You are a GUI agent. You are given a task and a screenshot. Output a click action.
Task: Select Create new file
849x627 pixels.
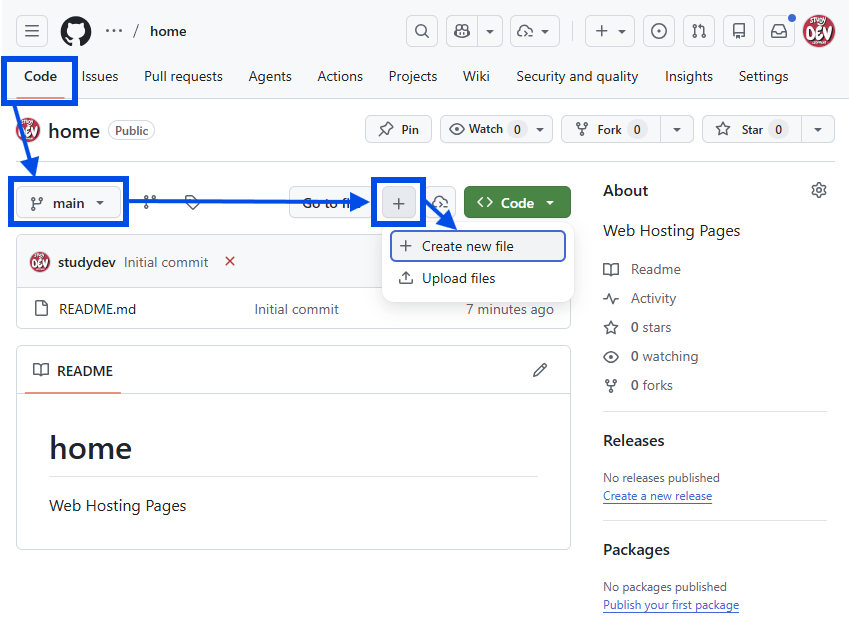478,246
